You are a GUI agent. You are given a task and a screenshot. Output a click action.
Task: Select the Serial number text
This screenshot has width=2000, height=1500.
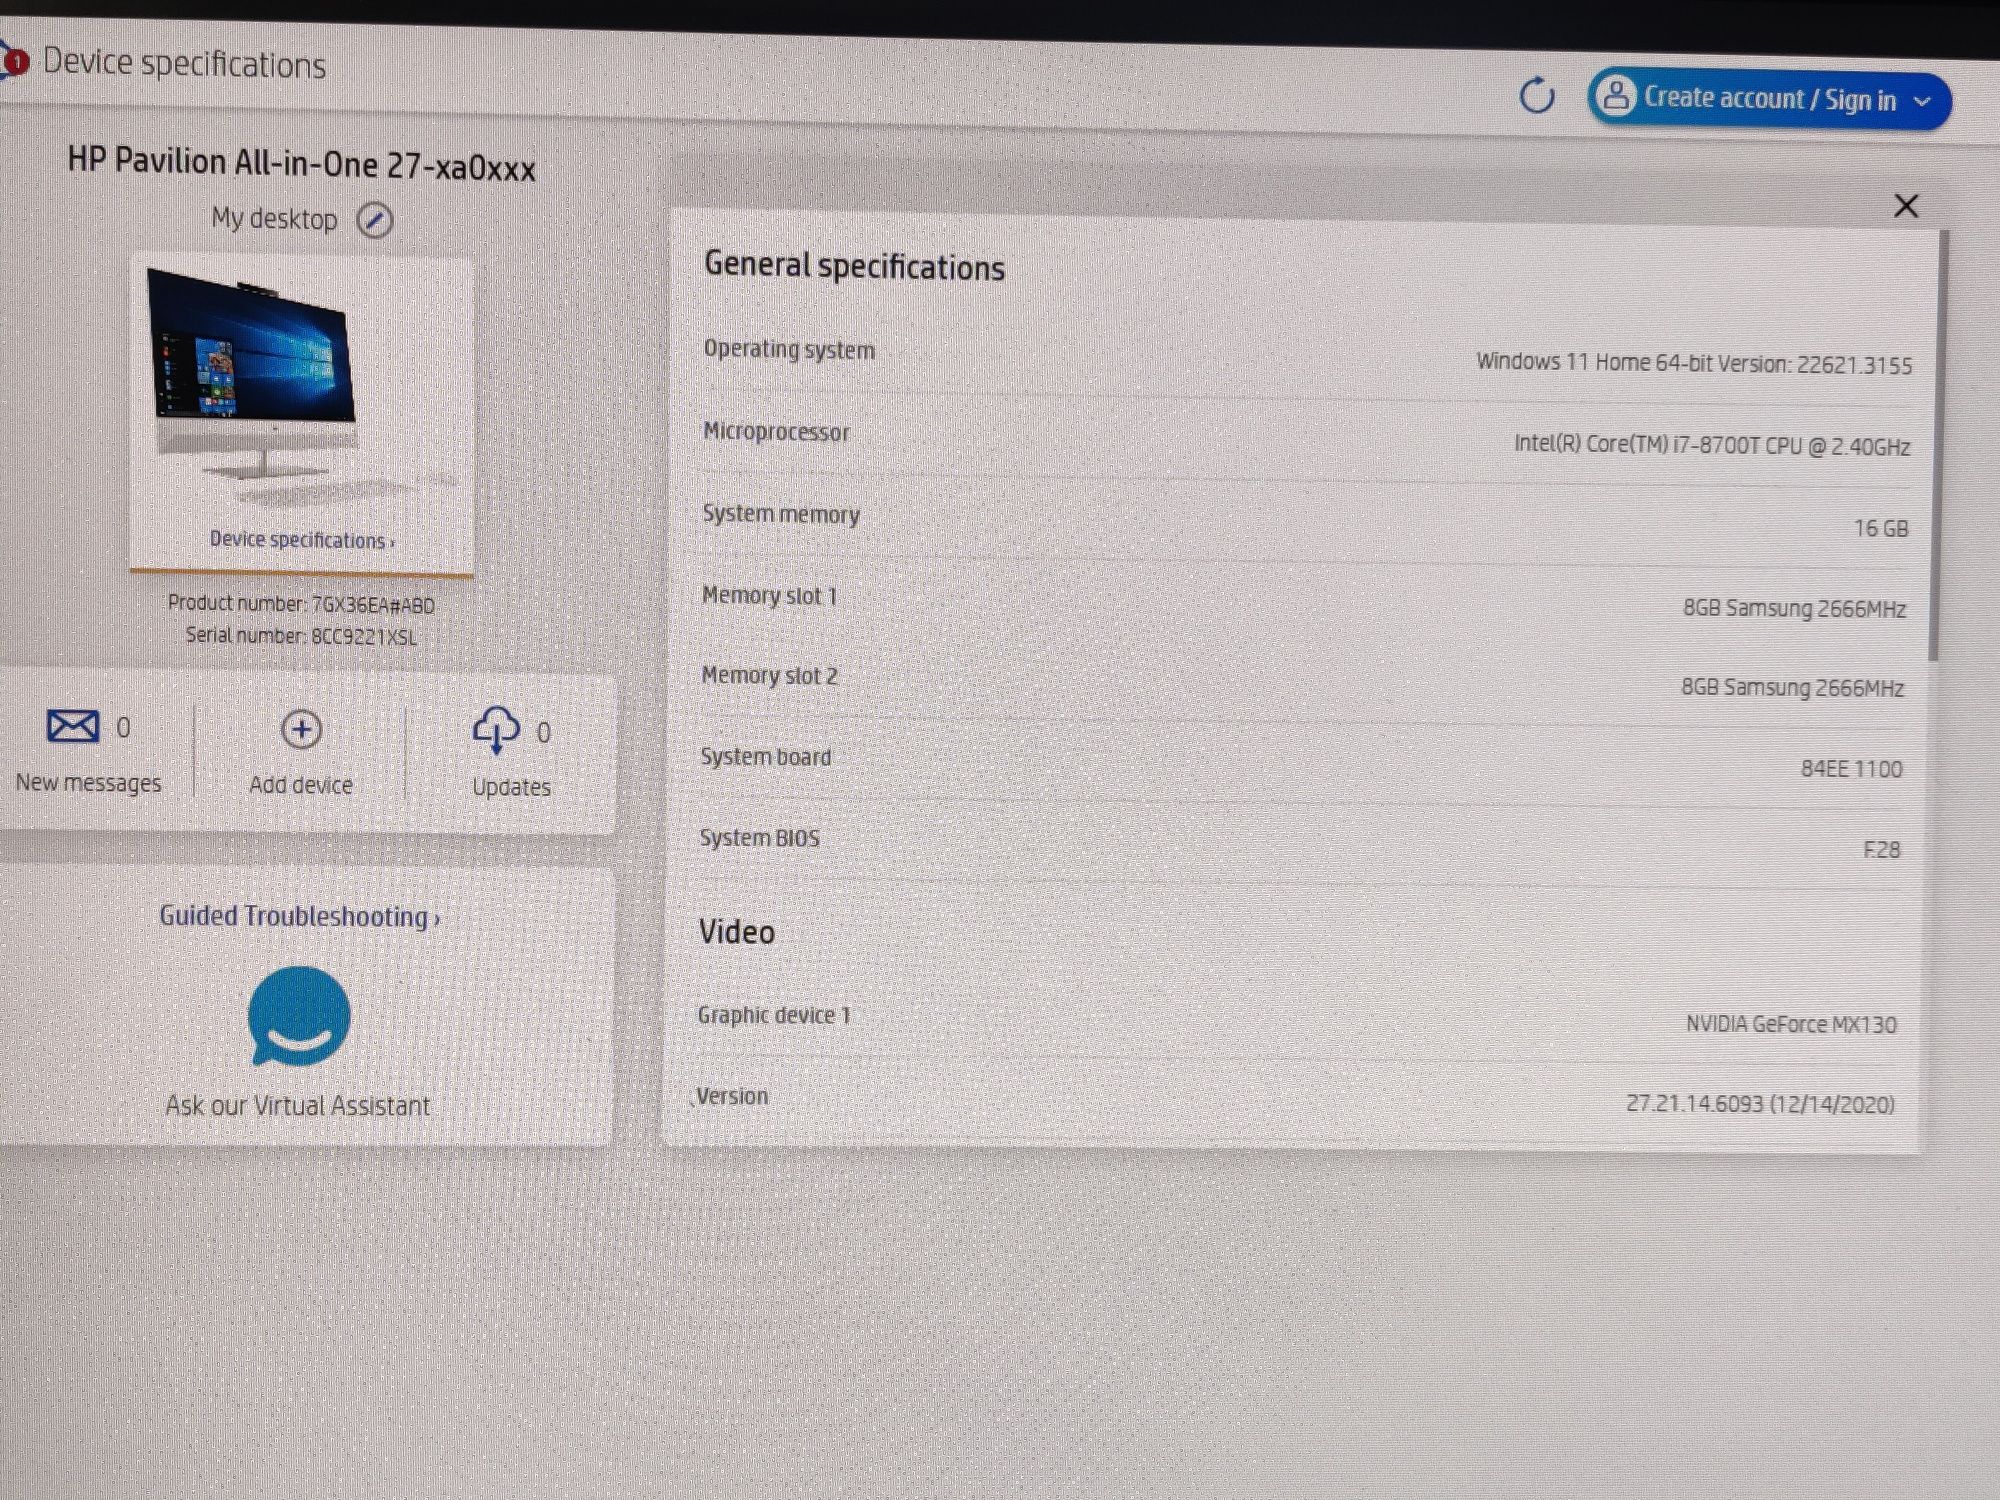[x=301, y=636]
